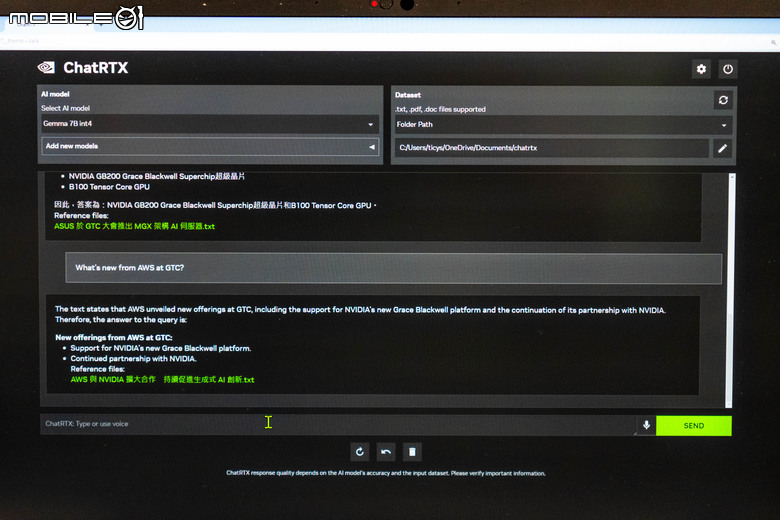Select the question "What's new from AWS at GTC?"
780x520 pixels.
[x=129, y=268]
